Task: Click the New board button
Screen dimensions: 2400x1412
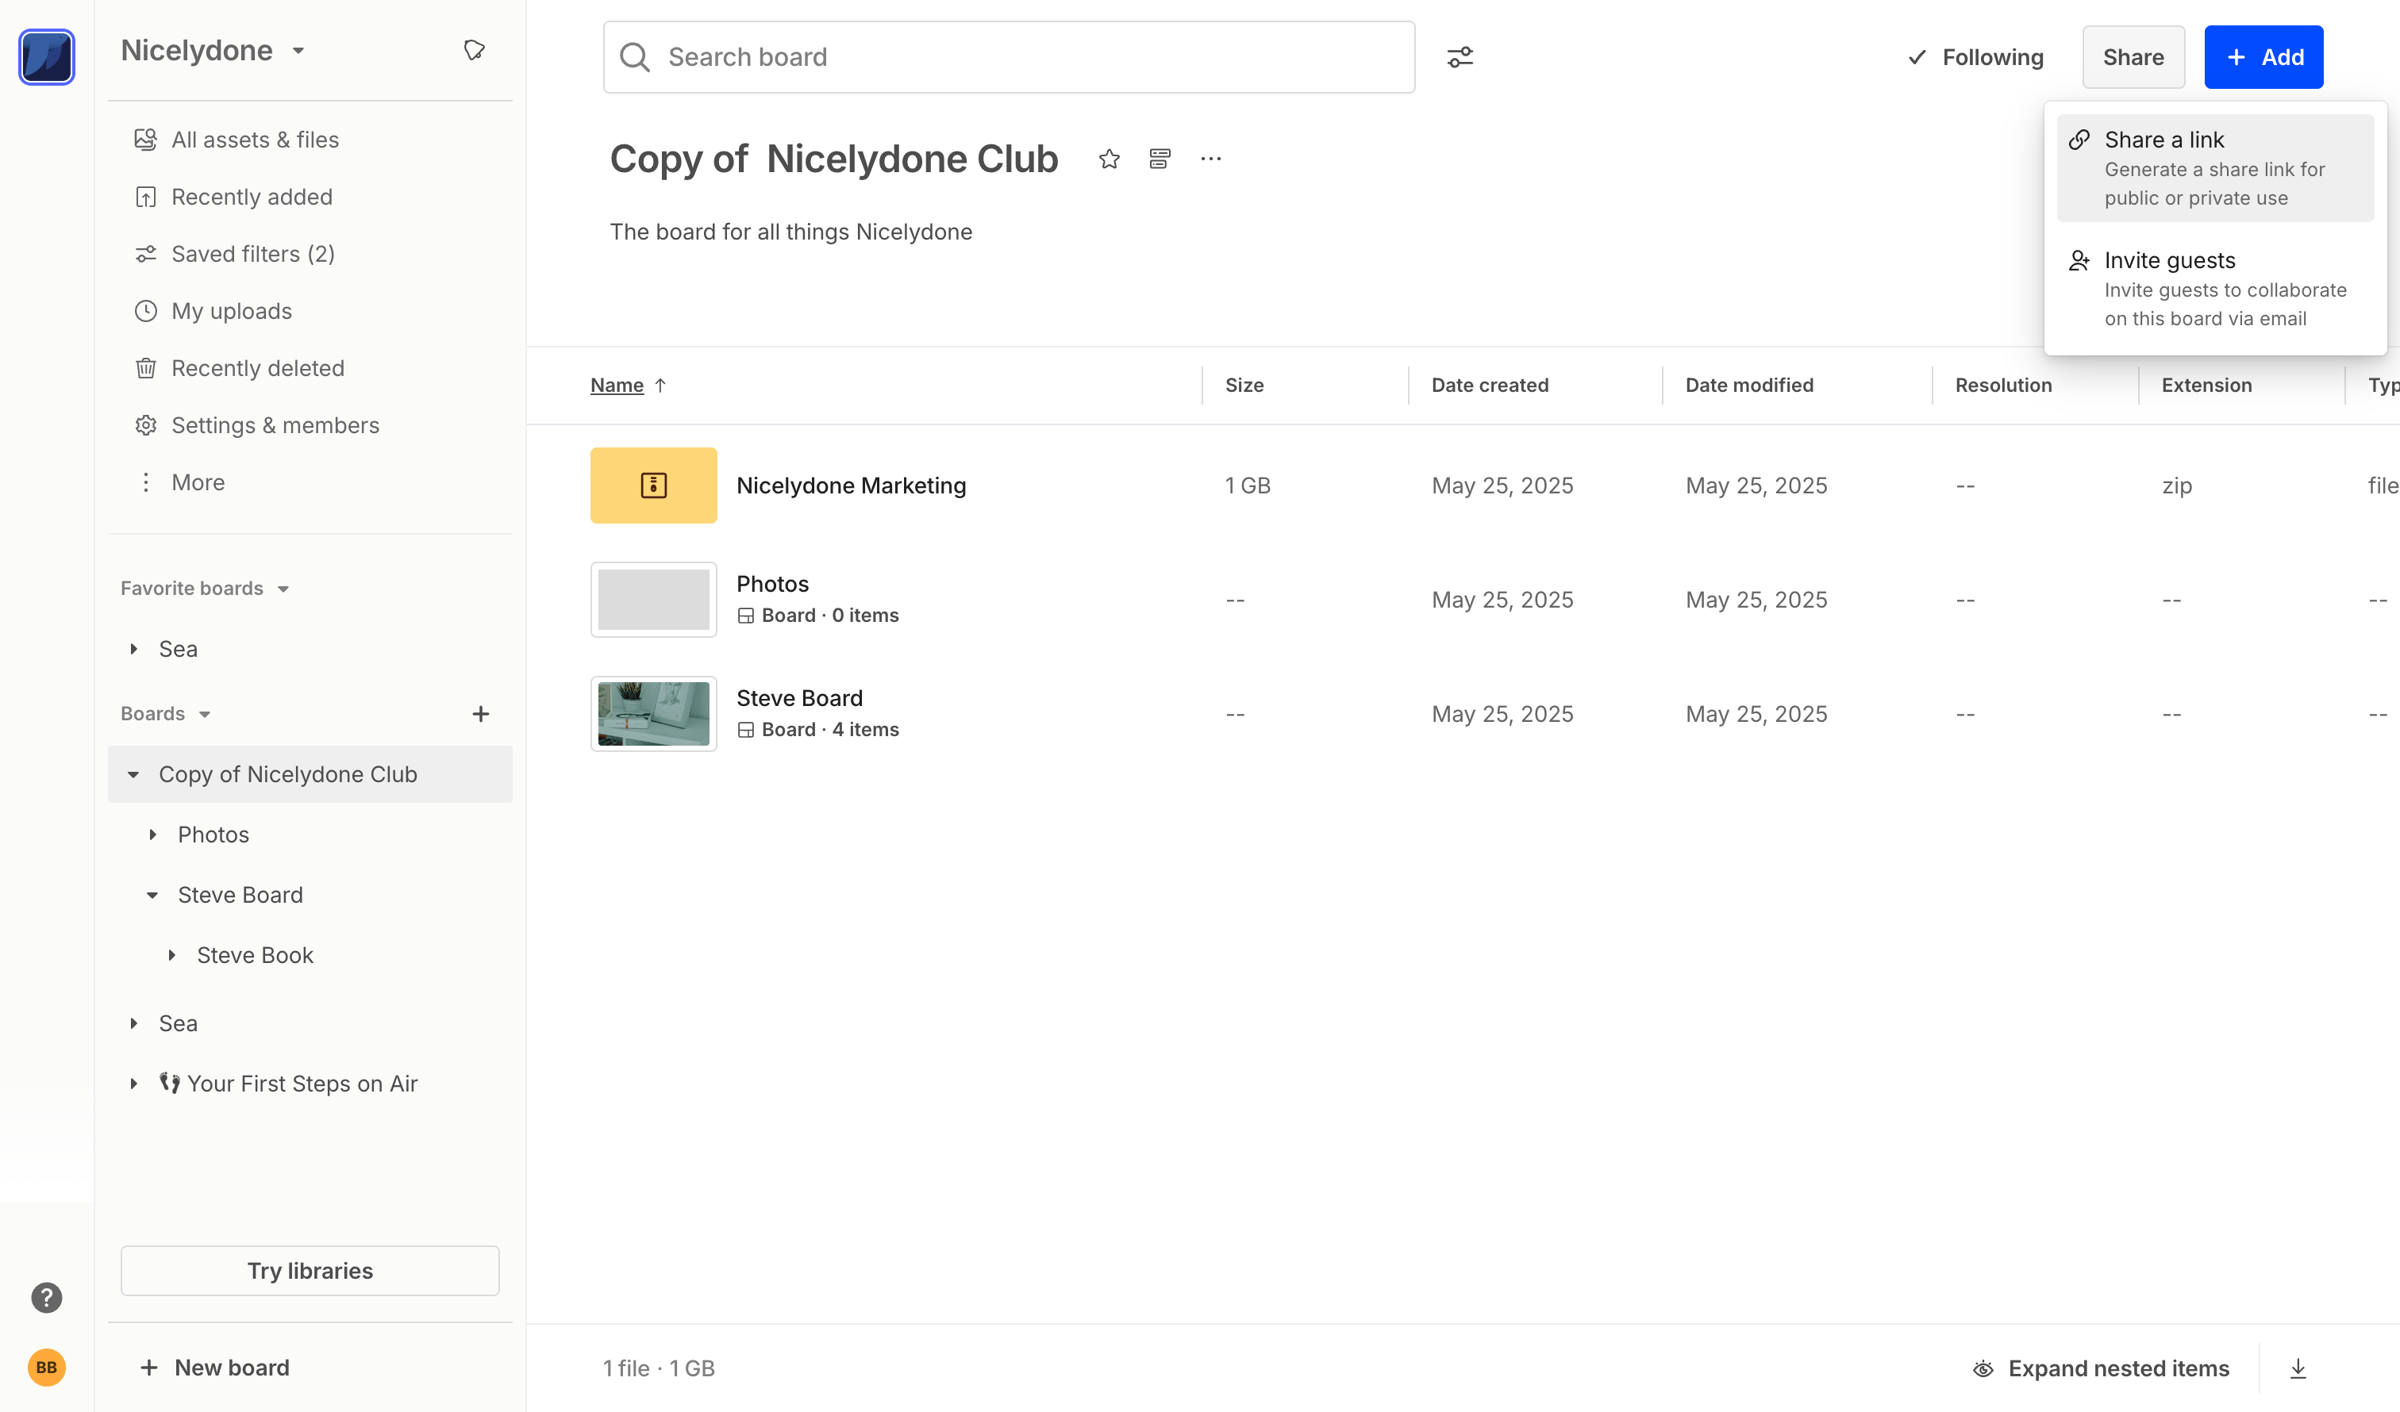Action: click(214, 1367)
